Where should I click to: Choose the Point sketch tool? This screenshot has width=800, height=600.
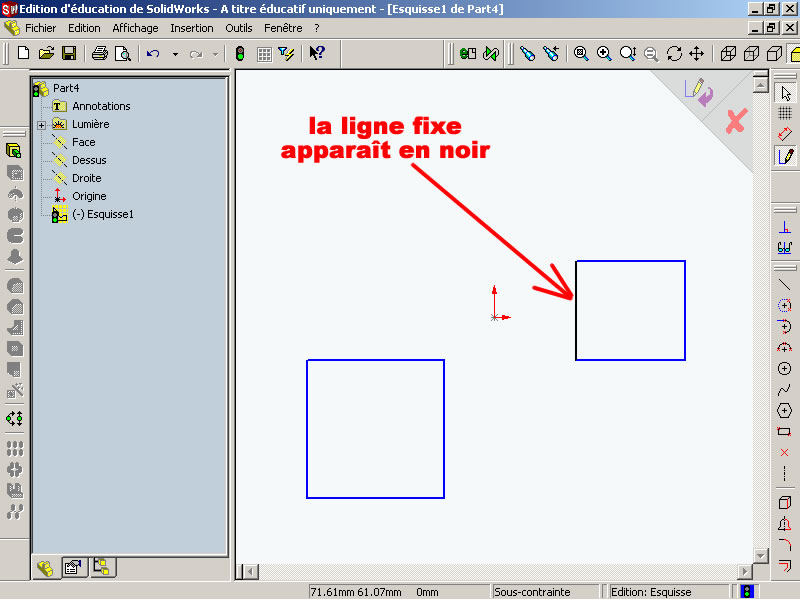pyautogui.click(x=785, y=453)
